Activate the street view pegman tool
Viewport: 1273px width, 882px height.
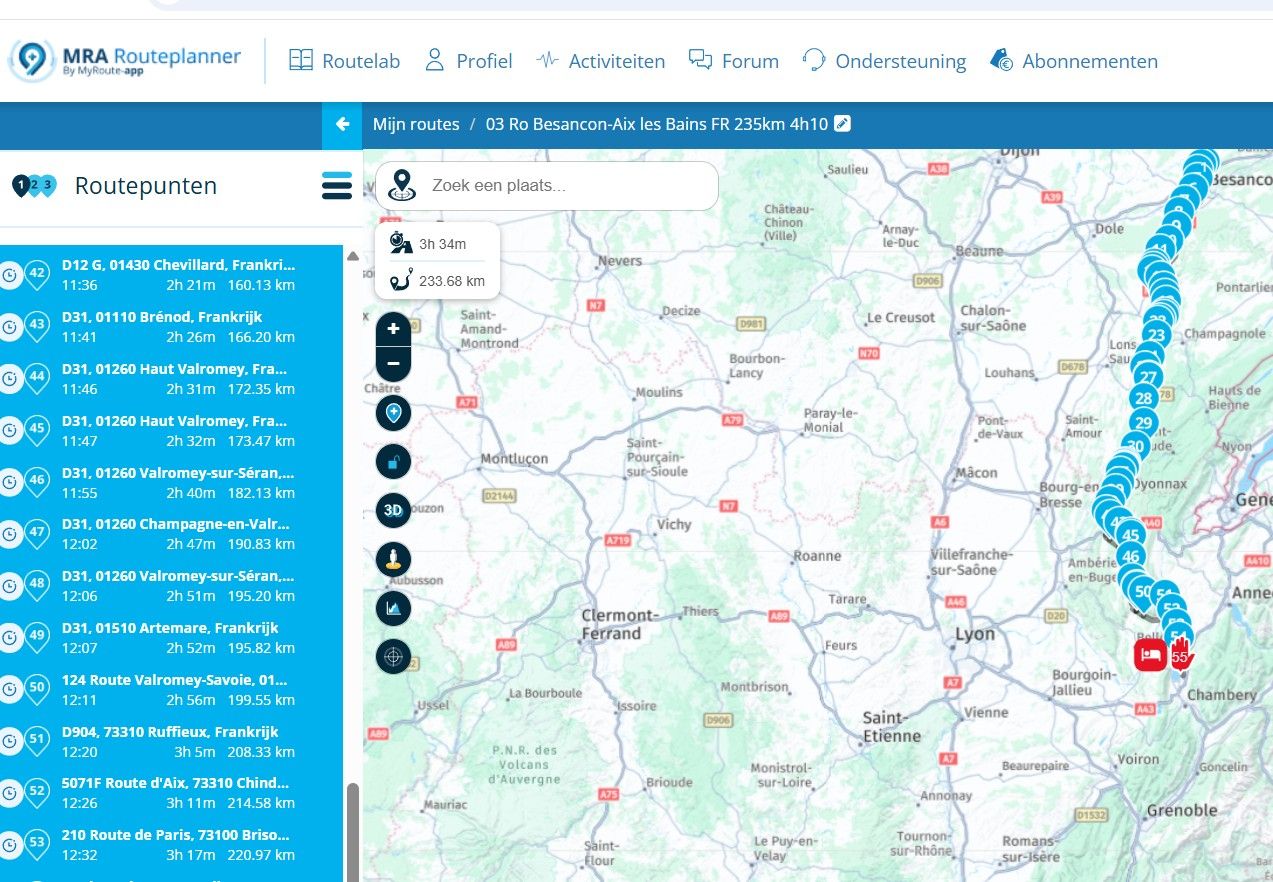click(394, 559)
